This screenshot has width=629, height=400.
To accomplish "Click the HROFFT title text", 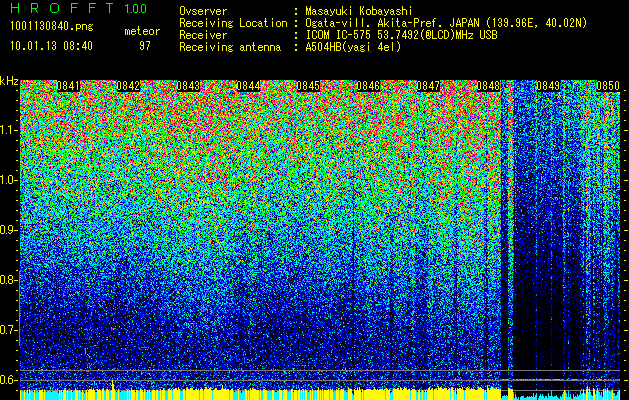I will [62, 8].
